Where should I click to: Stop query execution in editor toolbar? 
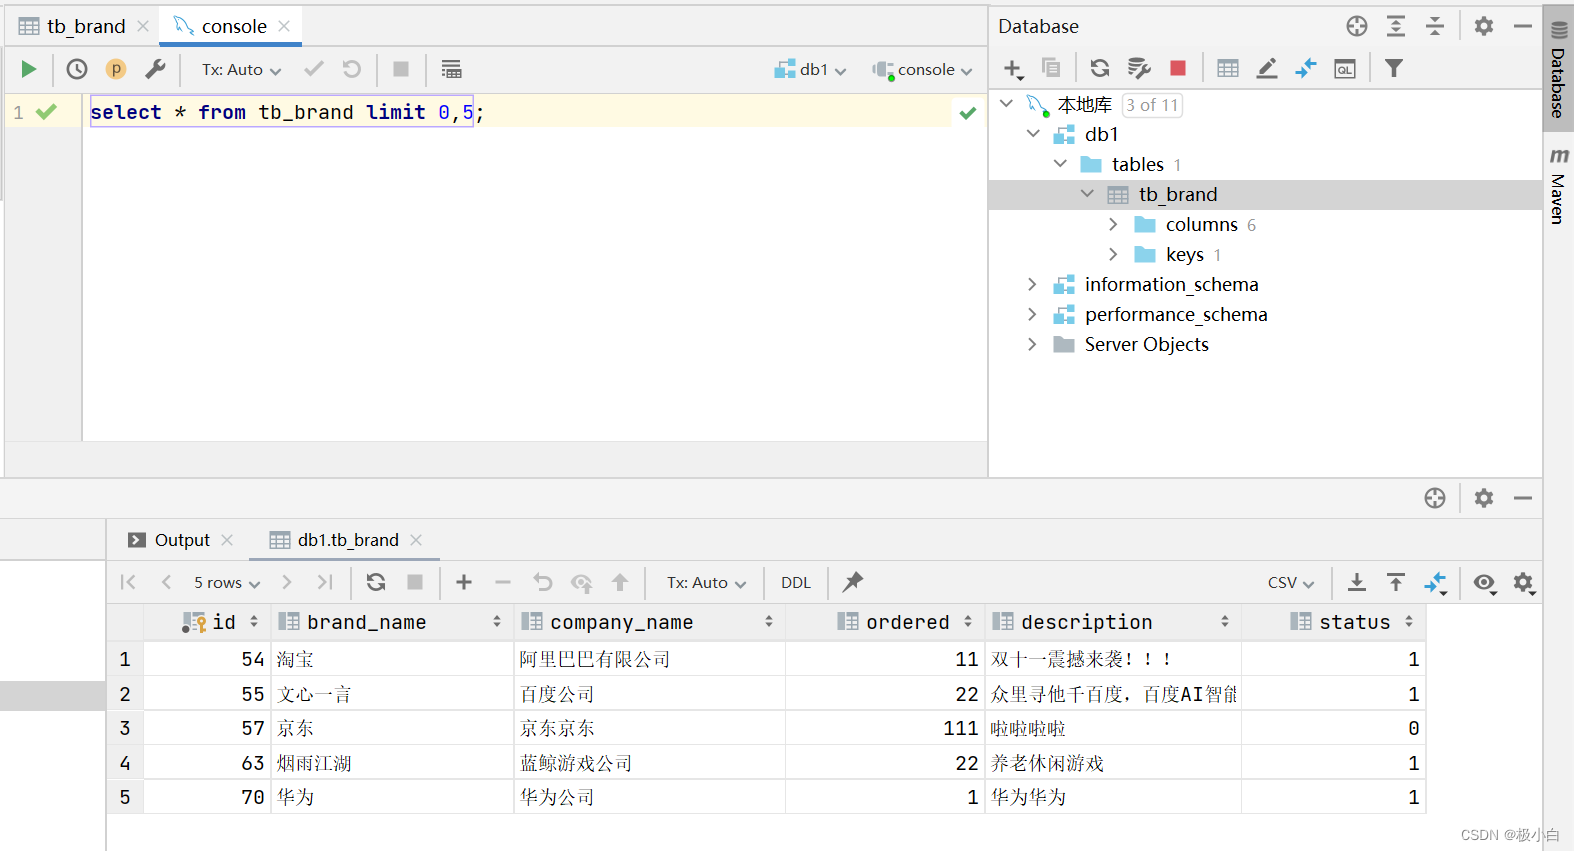click(x=401, y=69)
